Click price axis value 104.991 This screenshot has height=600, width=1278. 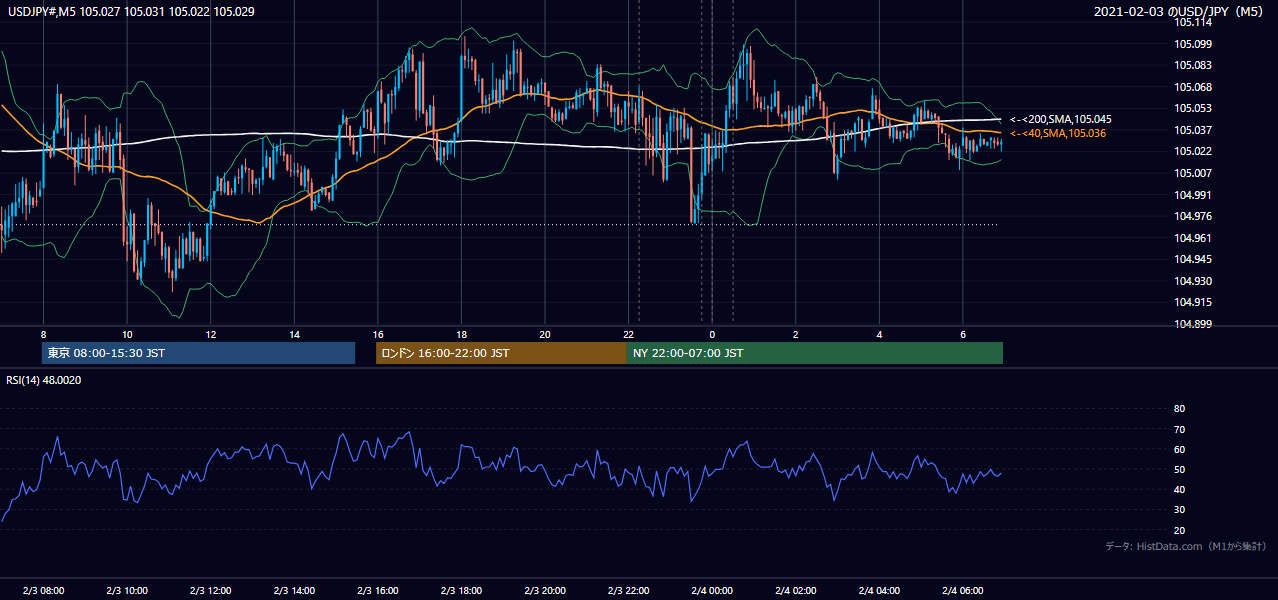[1193, 195]
